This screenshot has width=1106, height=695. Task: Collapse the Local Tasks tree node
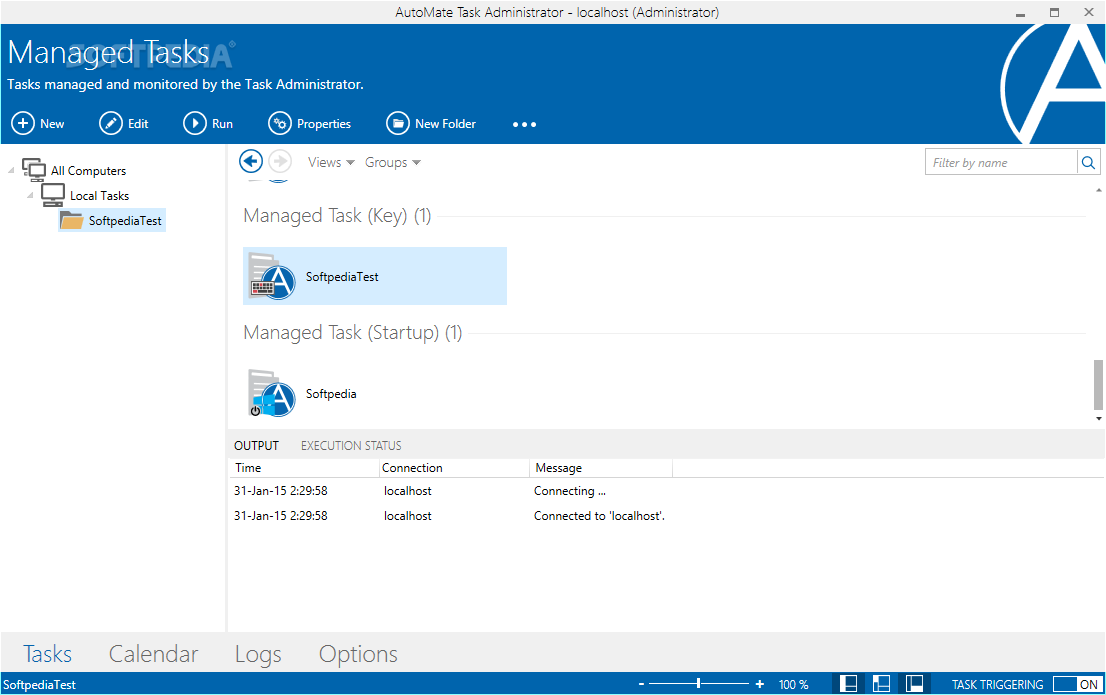(30, 195)
